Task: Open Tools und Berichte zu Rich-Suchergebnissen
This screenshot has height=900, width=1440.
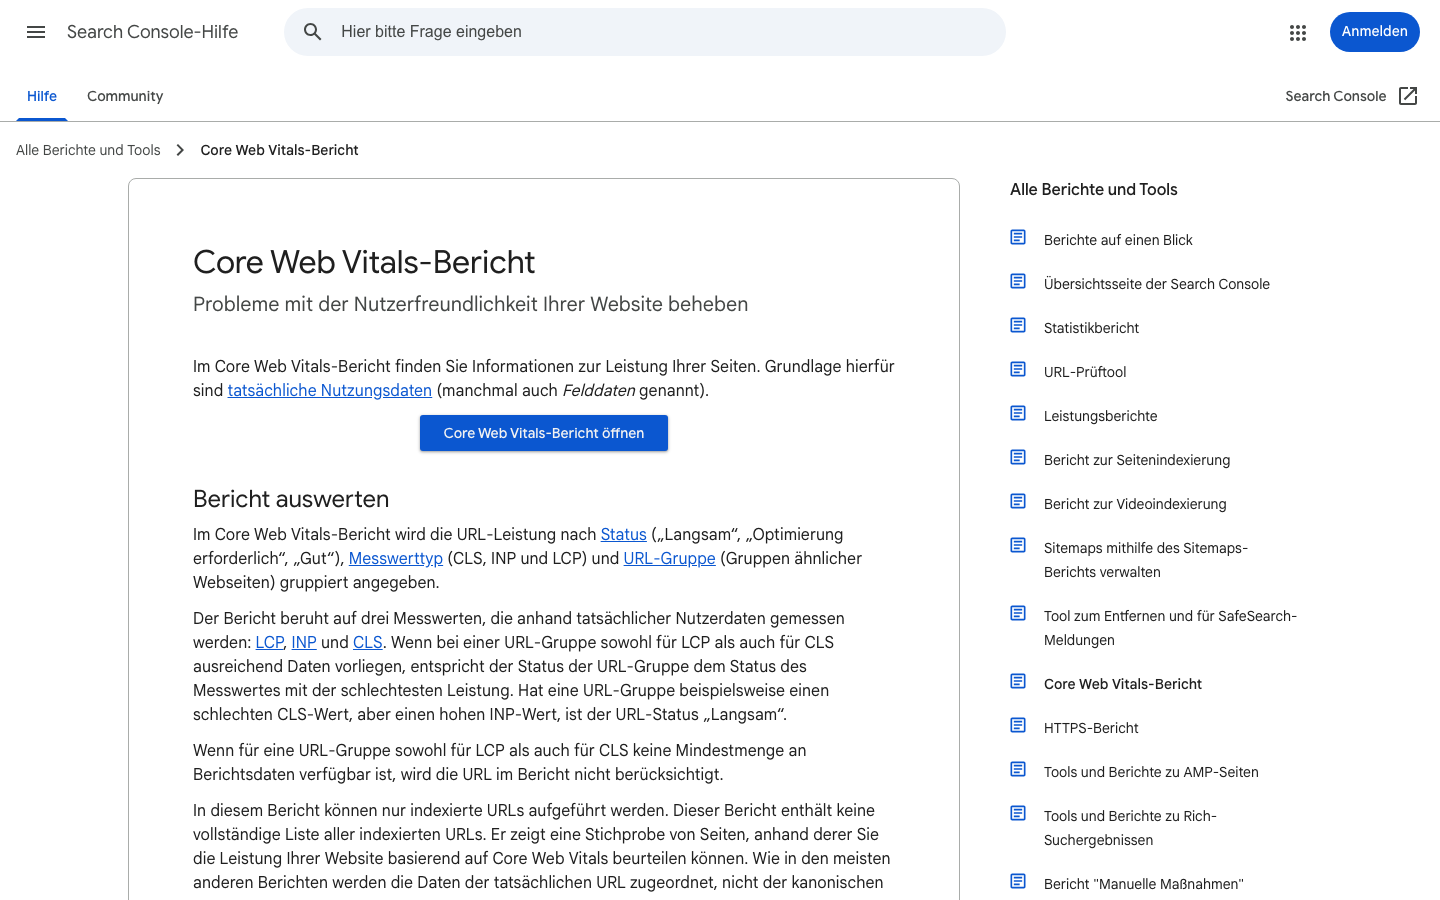Action: coord(1130,828)
